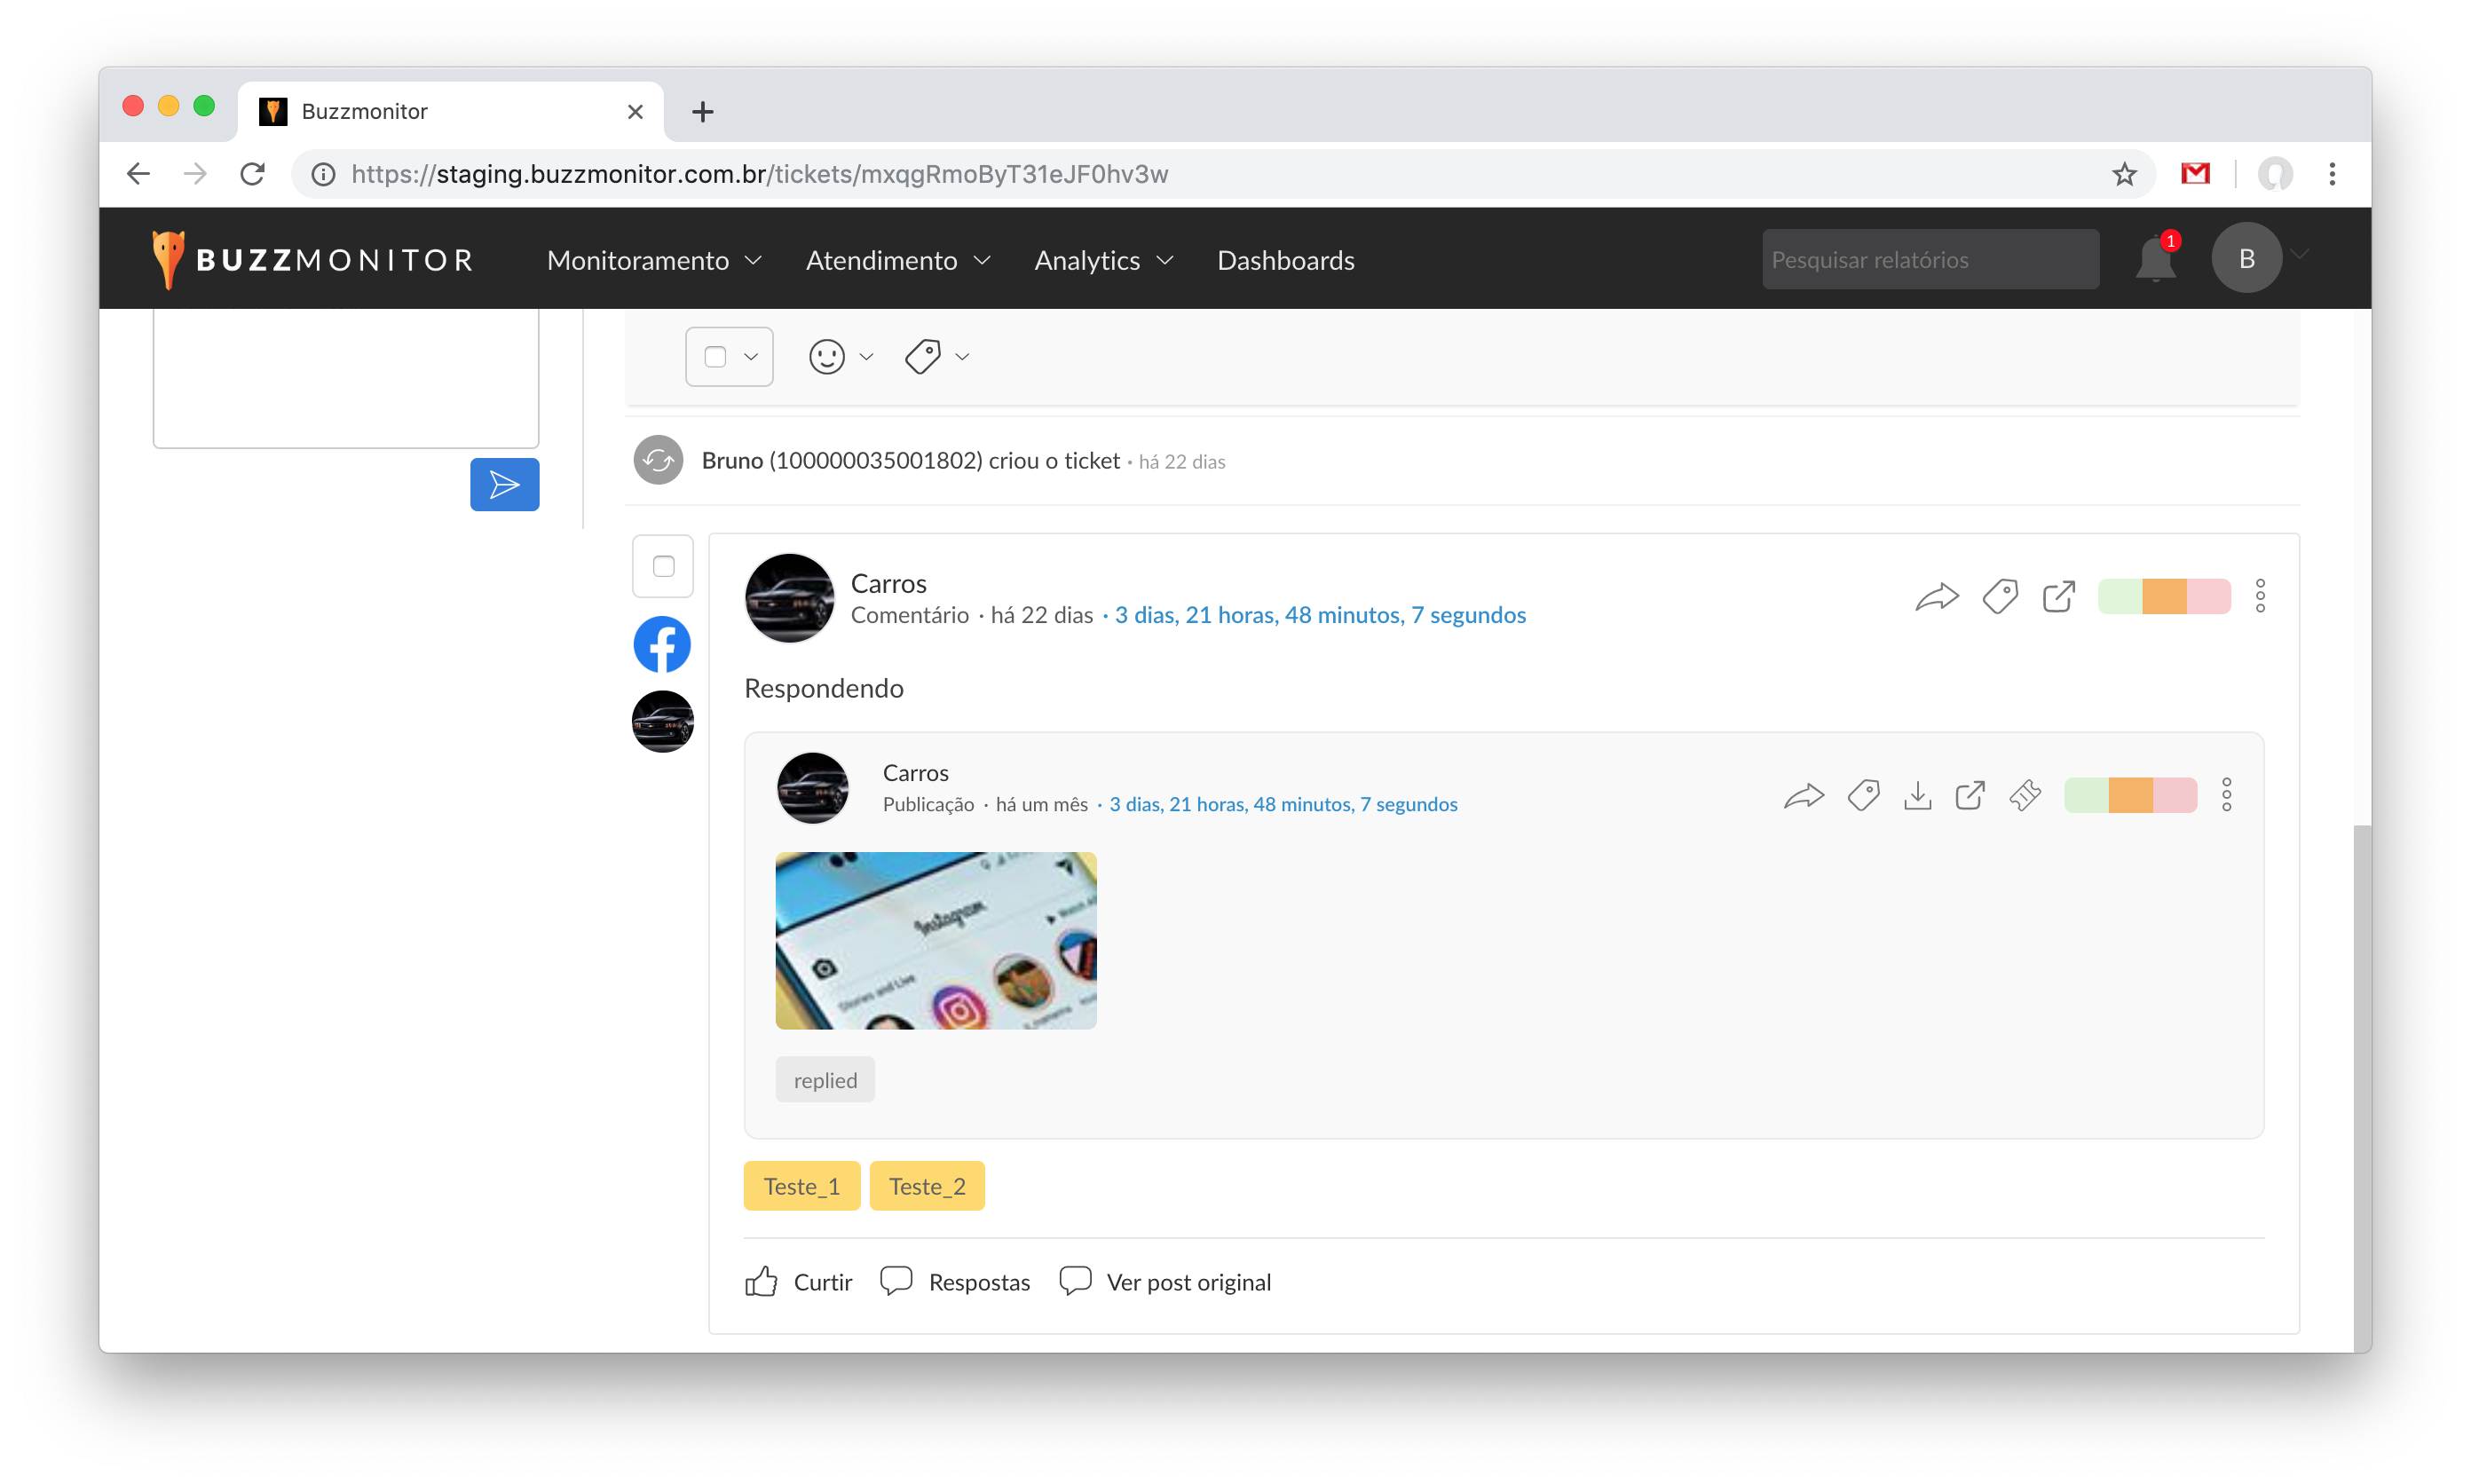The image size is (2471, 1484).
Task: Open the Monitoramento menu
Action: (x=653, y=260)
